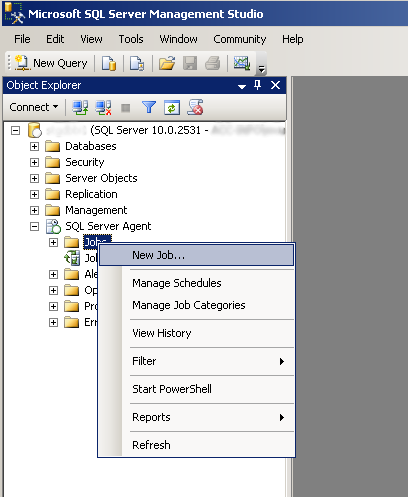This screenshot has height=497, width=408.
Task: Click the Refresh icon in Object Explorer
Action: (172, 107)
